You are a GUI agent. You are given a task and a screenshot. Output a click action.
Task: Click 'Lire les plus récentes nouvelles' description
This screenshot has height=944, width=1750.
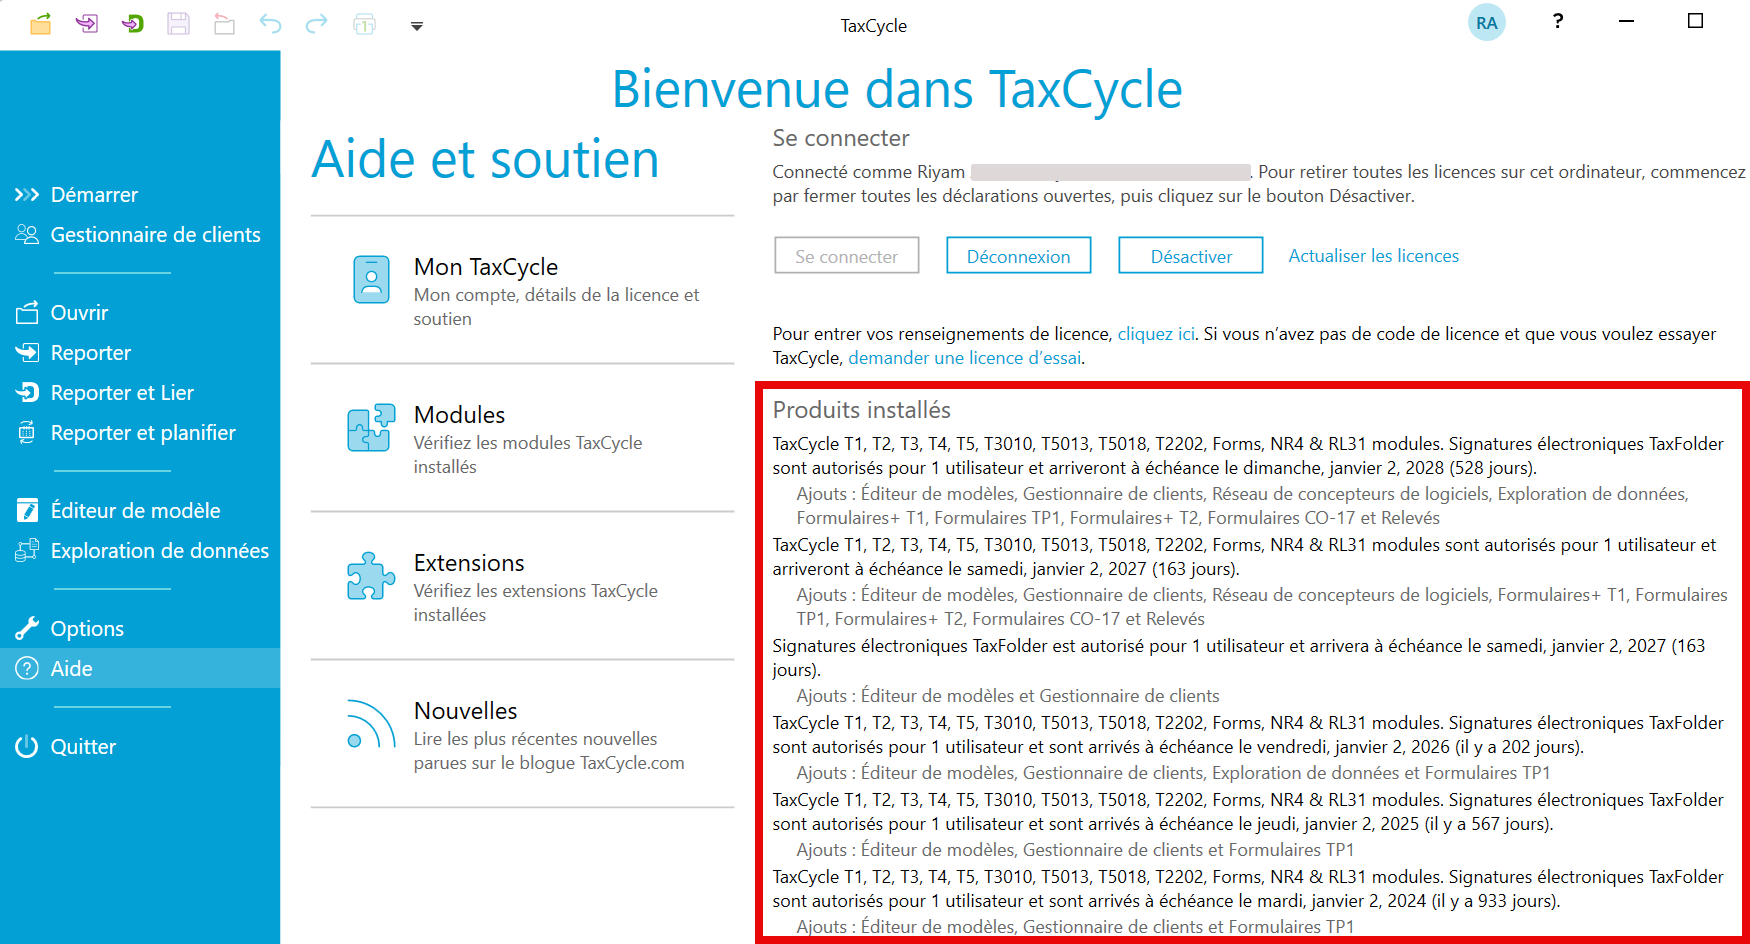pyautogui.click(x=549, y=751)
